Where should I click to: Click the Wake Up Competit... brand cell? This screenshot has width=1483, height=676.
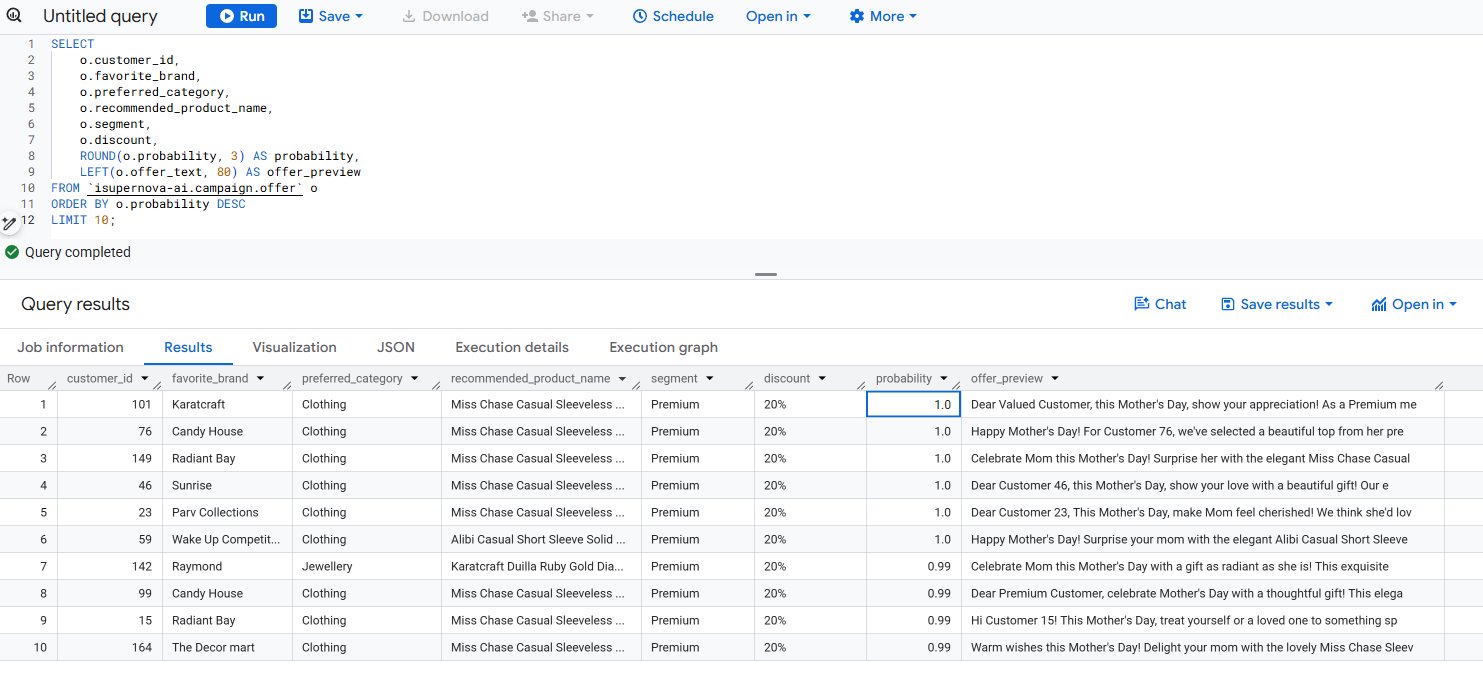click(227, 540)
